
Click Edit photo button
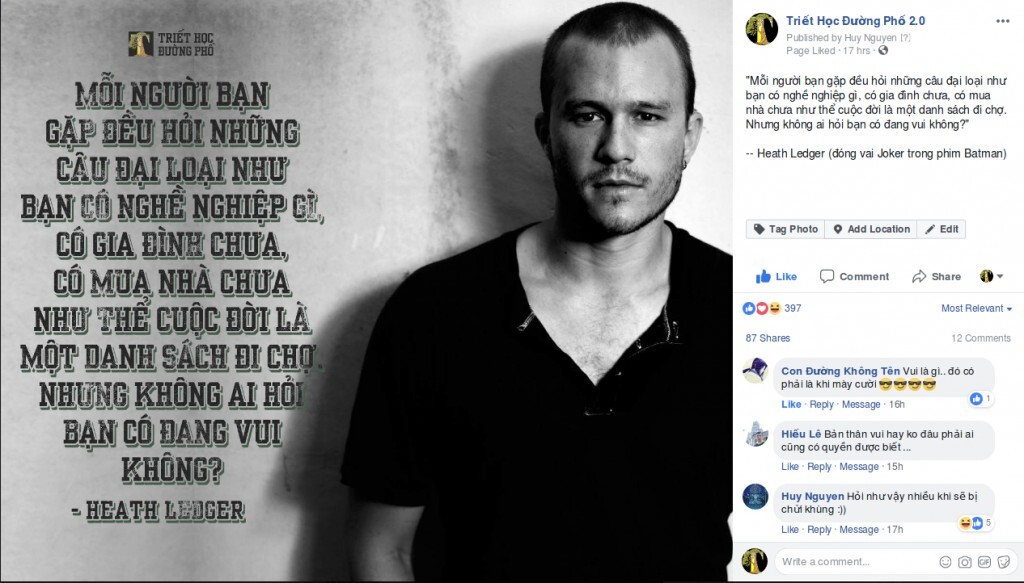tap(941, 229)
